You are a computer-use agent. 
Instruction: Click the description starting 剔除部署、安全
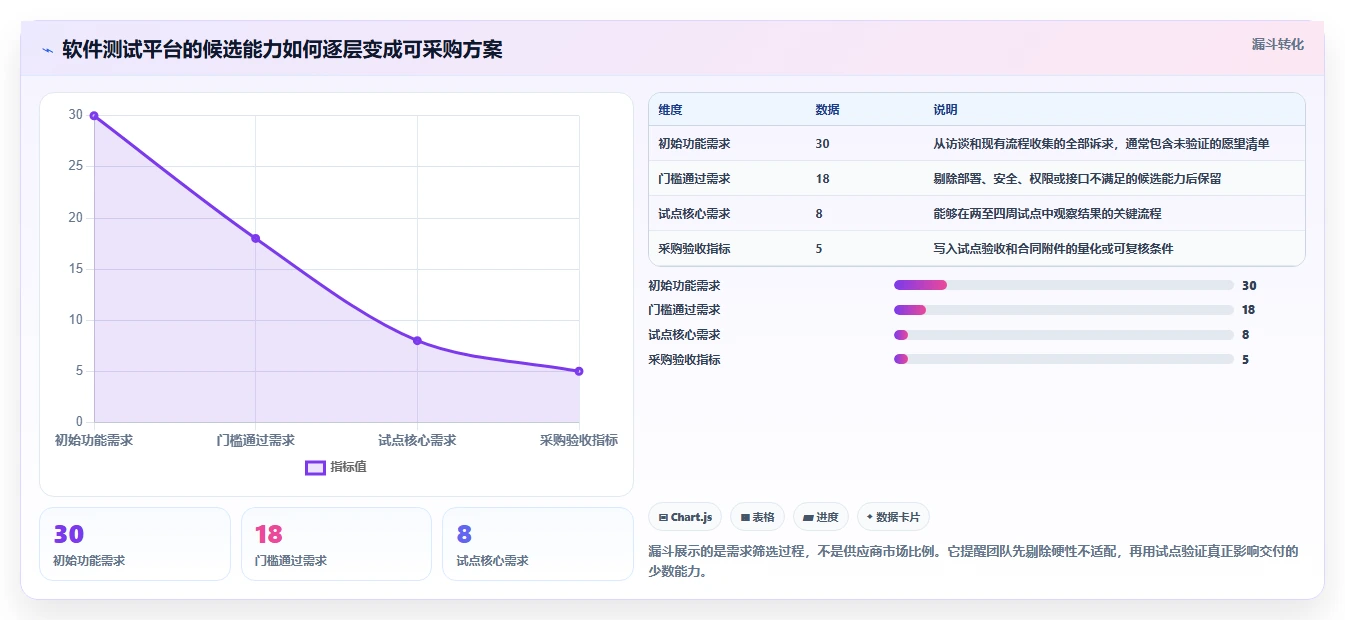point(1077,179)
